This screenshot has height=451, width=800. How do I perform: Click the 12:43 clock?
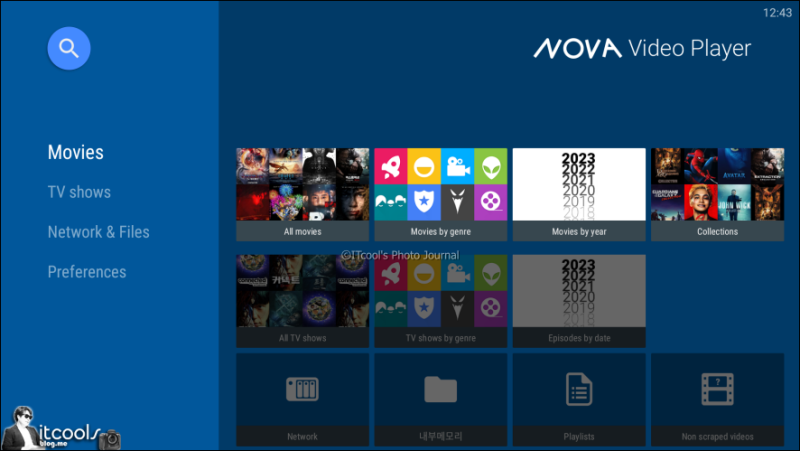click(x=777, y=13)
